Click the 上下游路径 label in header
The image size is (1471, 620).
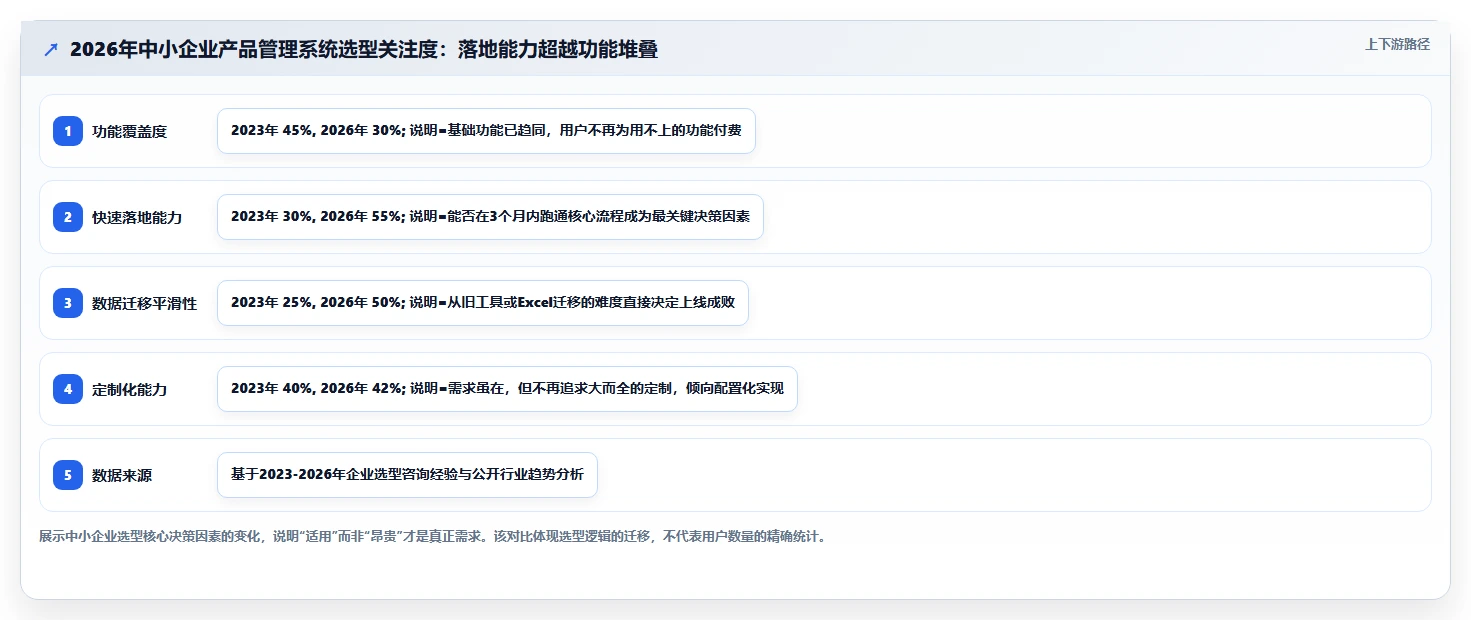(x=1397, y=44)
